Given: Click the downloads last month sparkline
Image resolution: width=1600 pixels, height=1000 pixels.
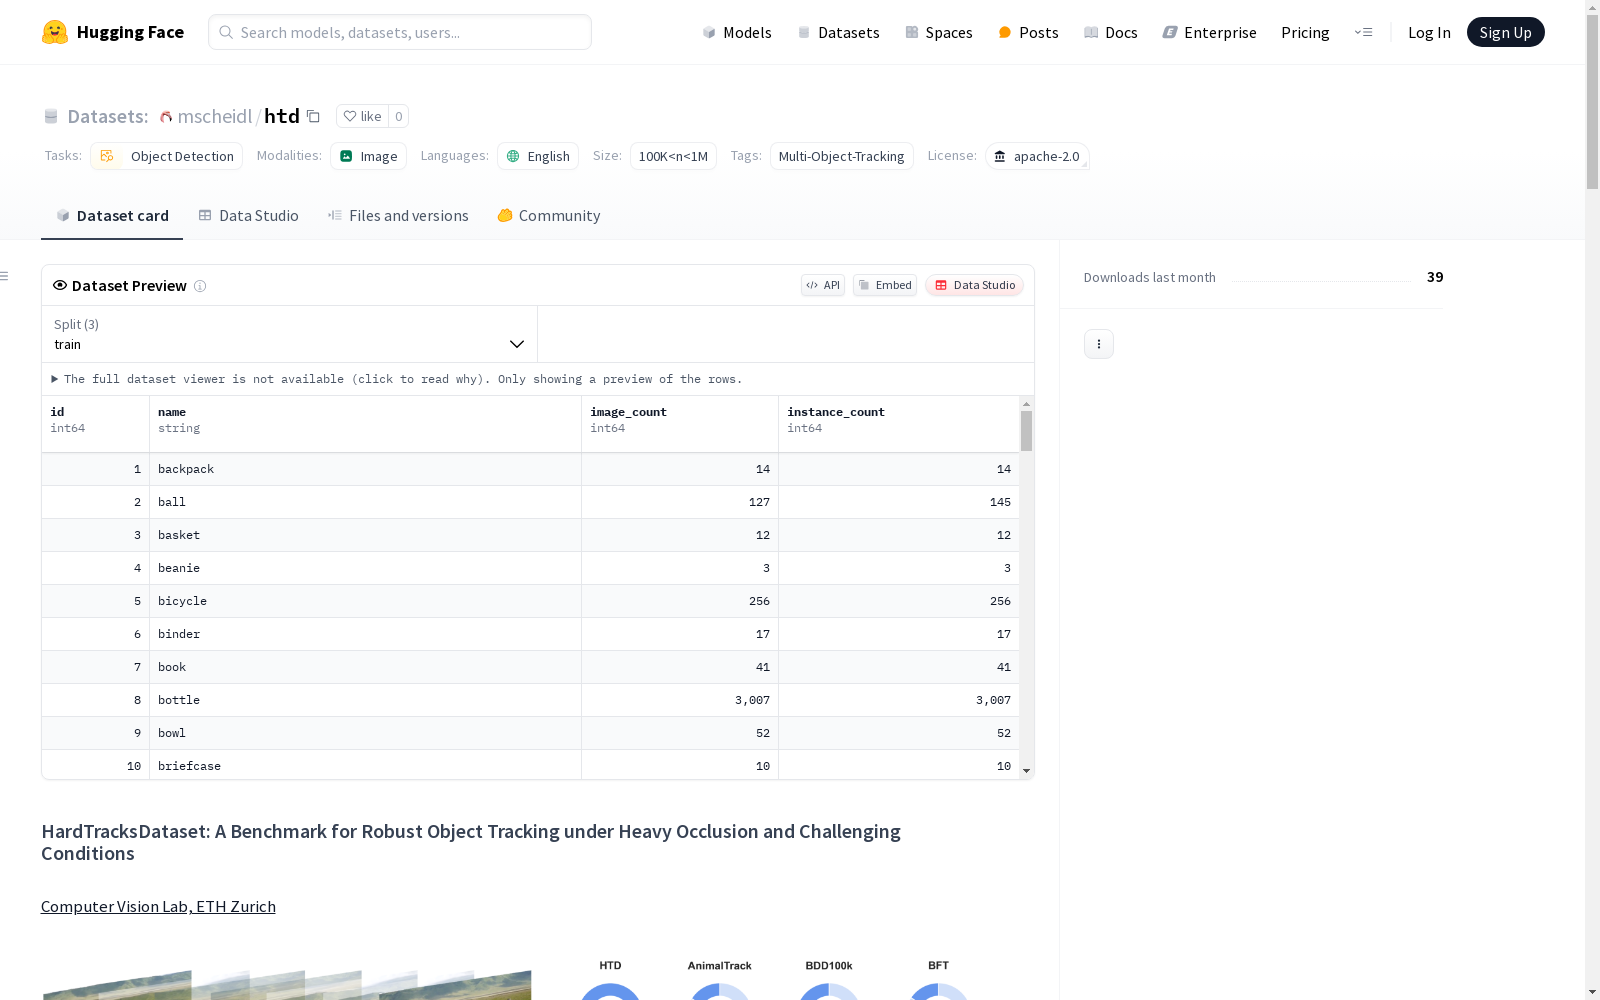Looking at the screenshot, I should point(1321,280).
